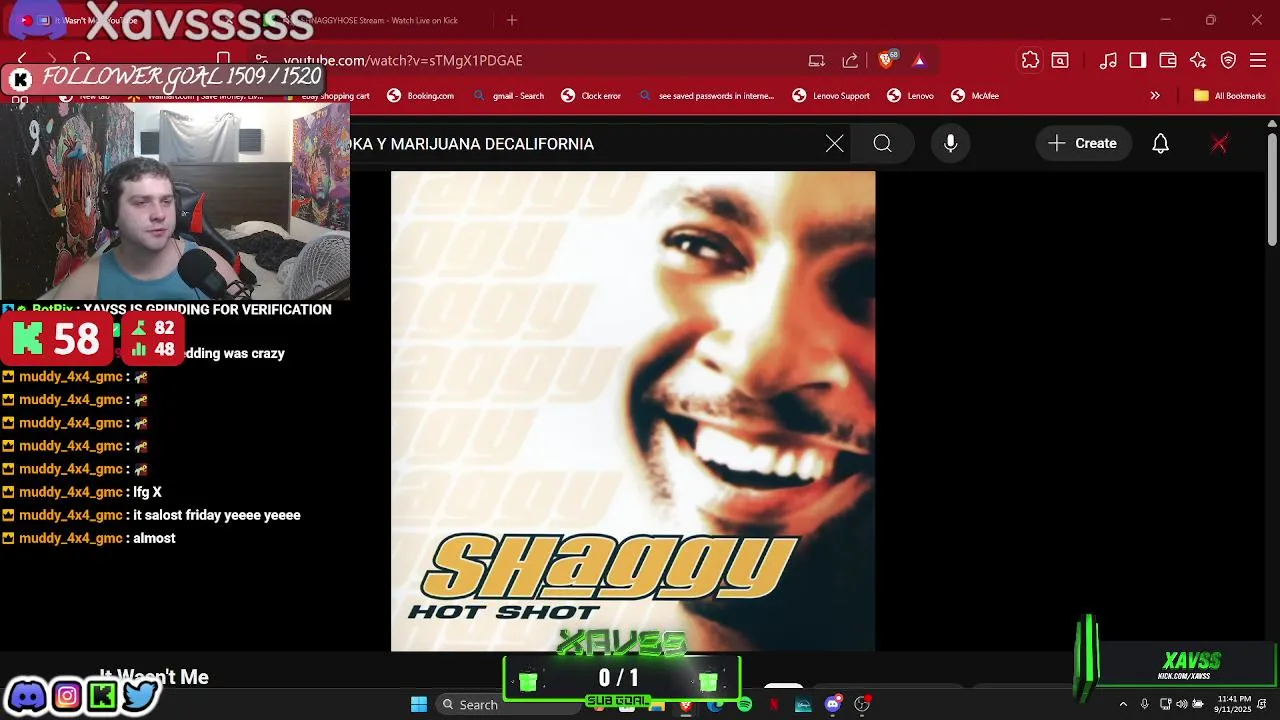This screenshot has width=1280, height=720.
Task: Click the system tray microphone icon
Action: tap(1145, 704)
